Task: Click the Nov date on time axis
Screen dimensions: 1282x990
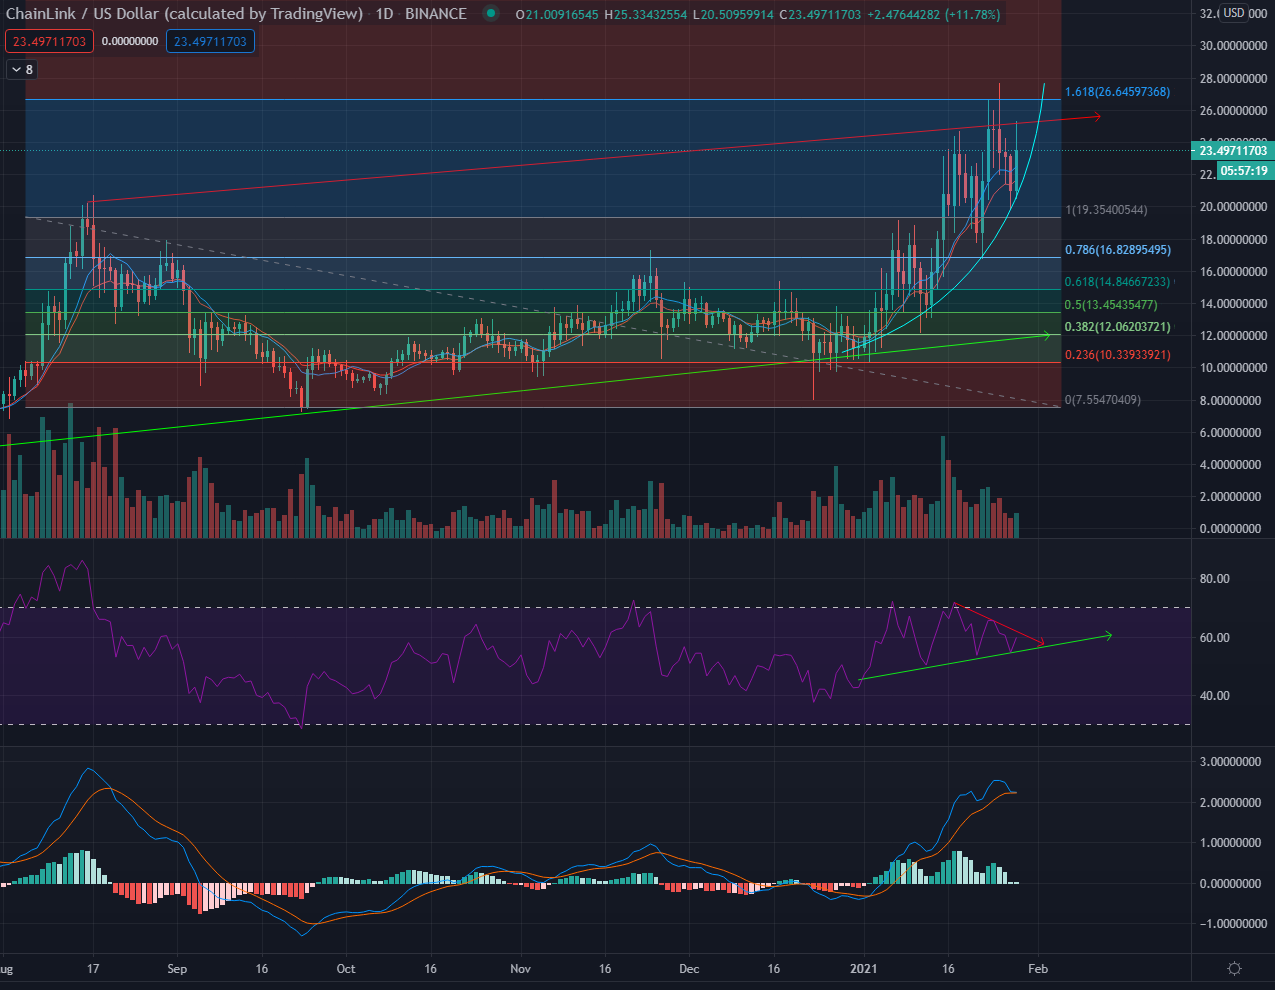Action: pyautogui.click(x=520, y=969)
